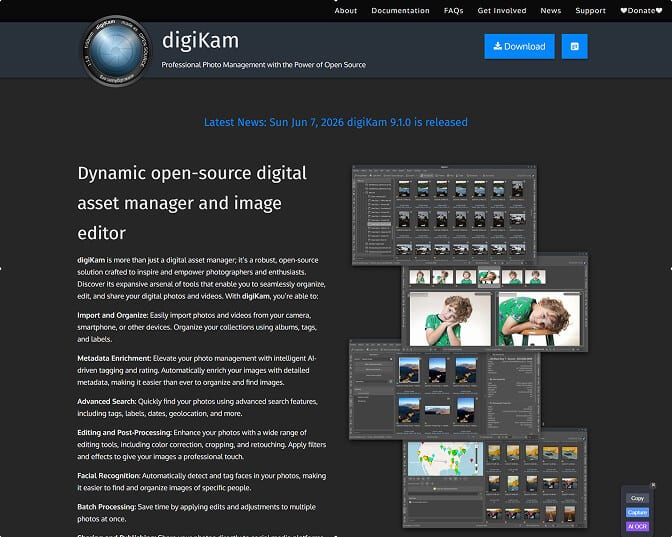Image resolution: width=672 pixels, height=537 pixels.
Task: Go to FAQs in the top navigation
Action: point(453,11)
